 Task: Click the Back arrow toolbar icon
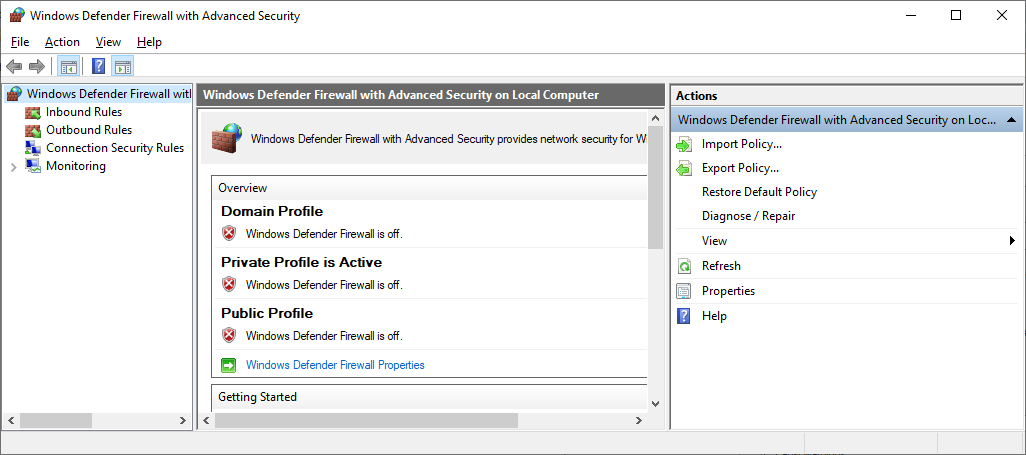[14, 66]
